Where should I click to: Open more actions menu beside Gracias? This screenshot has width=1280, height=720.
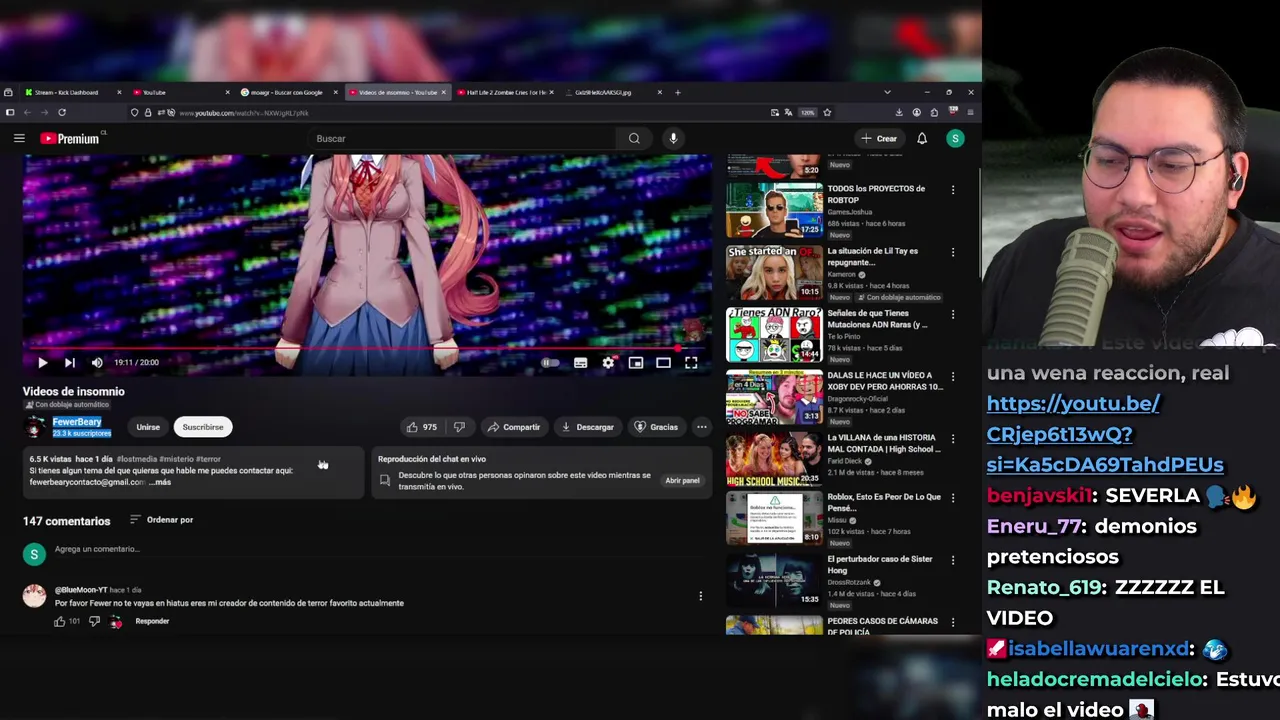(701, 427)
